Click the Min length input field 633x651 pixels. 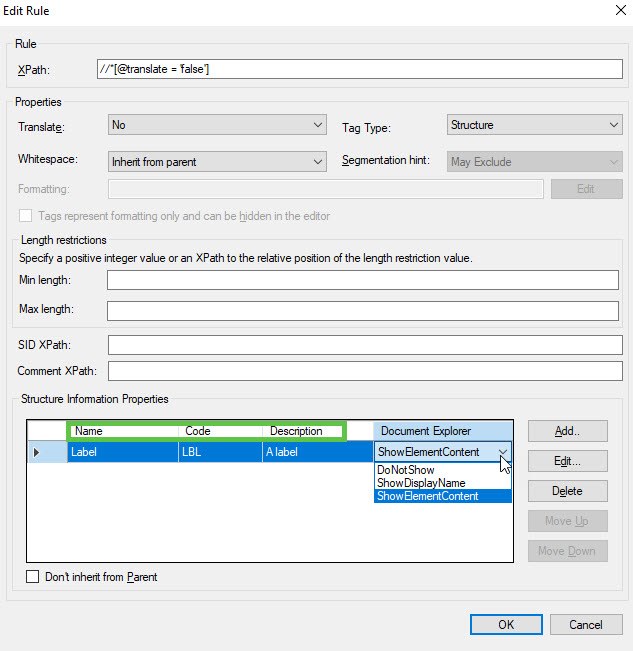pos(362,280)
